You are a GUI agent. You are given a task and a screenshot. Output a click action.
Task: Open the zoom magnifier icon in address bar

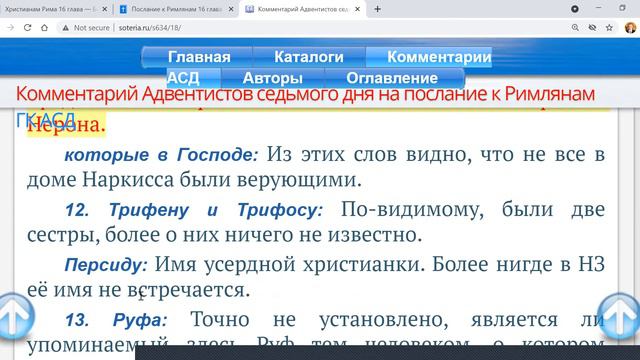point(575,28)
